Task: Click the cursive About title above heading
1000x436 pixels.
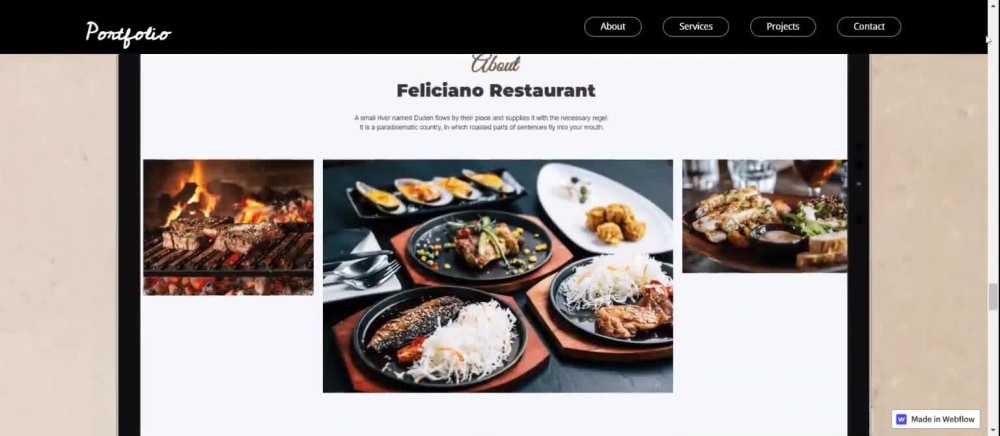Action: (496, 63)
